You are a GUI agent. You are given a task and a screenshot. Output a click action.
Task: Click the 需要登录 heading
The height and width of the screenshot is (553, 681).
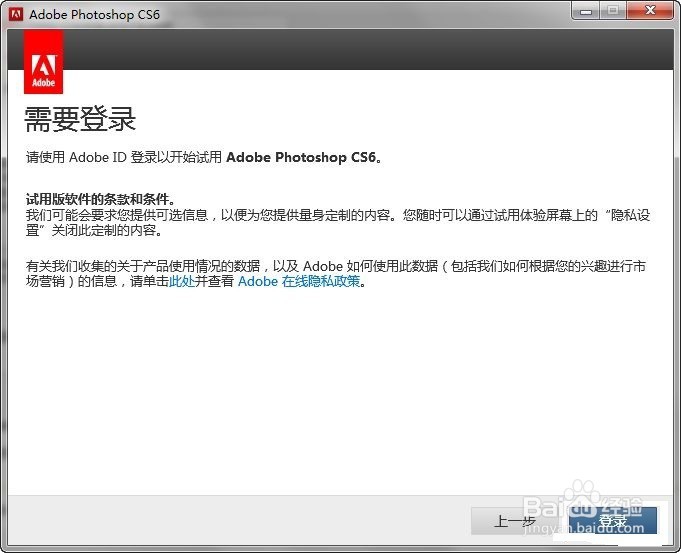click(x=80, y=119)
